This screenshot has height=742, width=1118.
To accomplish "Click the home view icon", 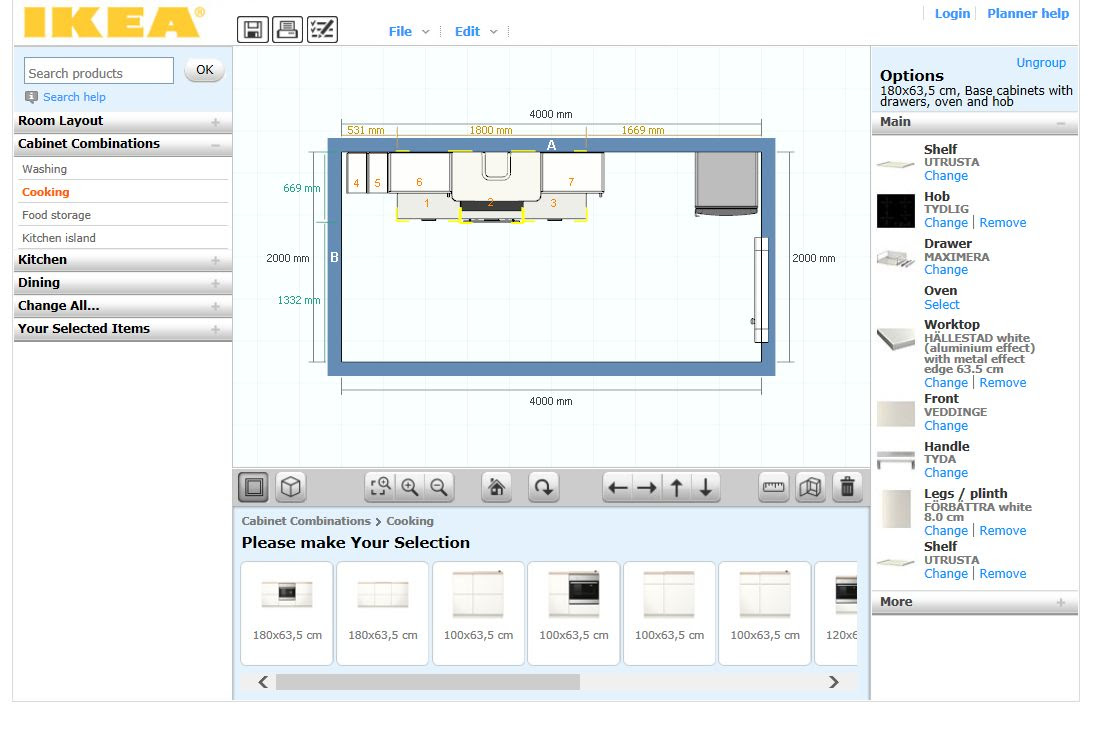I will click(496, 488).
